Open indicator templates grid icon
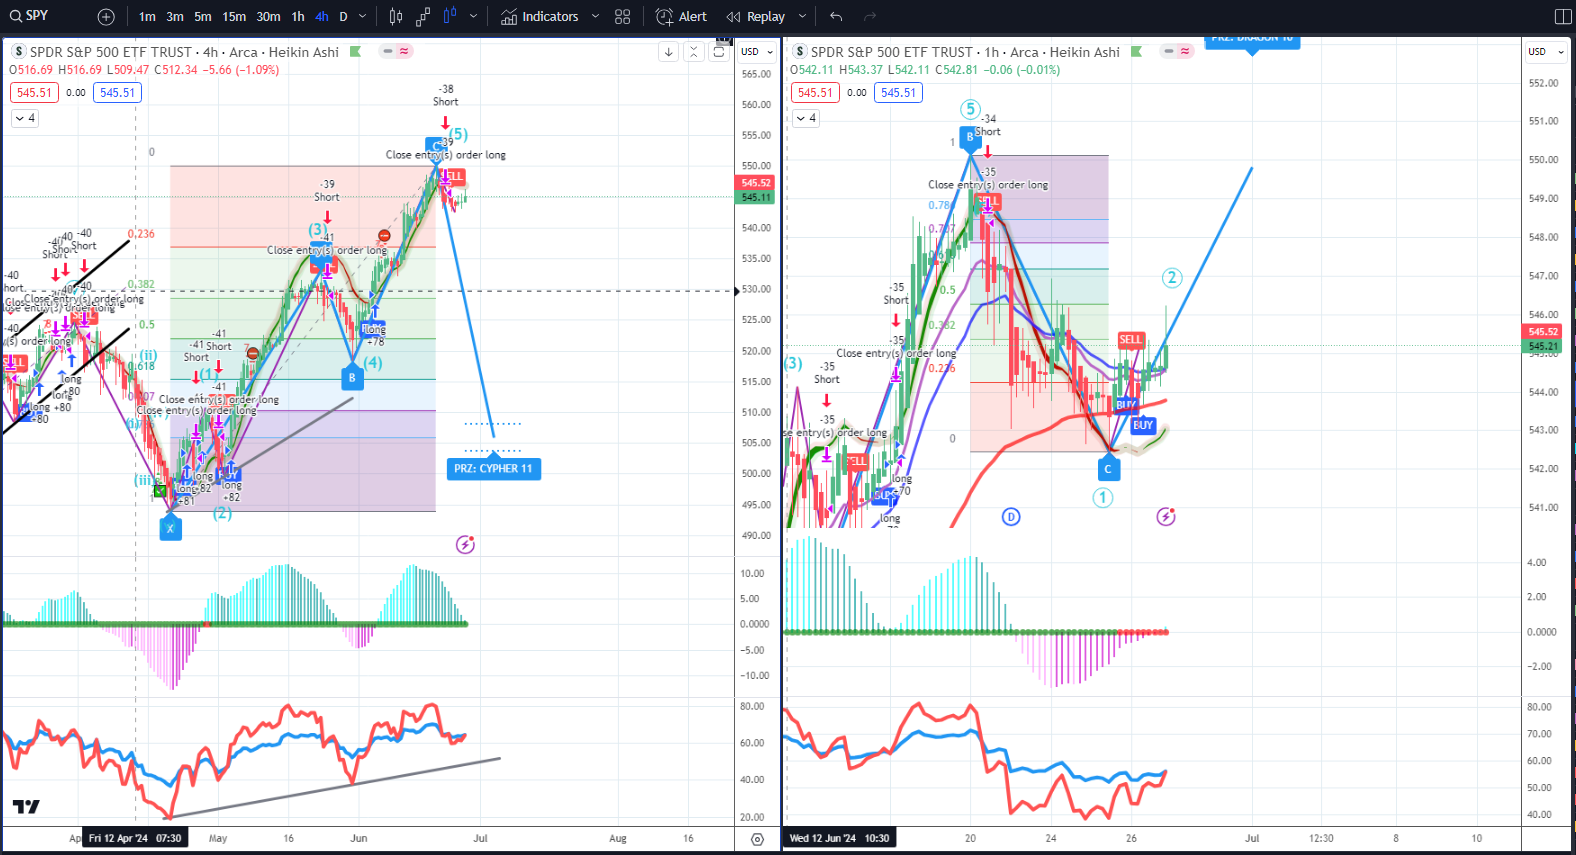The height and width of the screenshot is (855, 1576). 623,17
